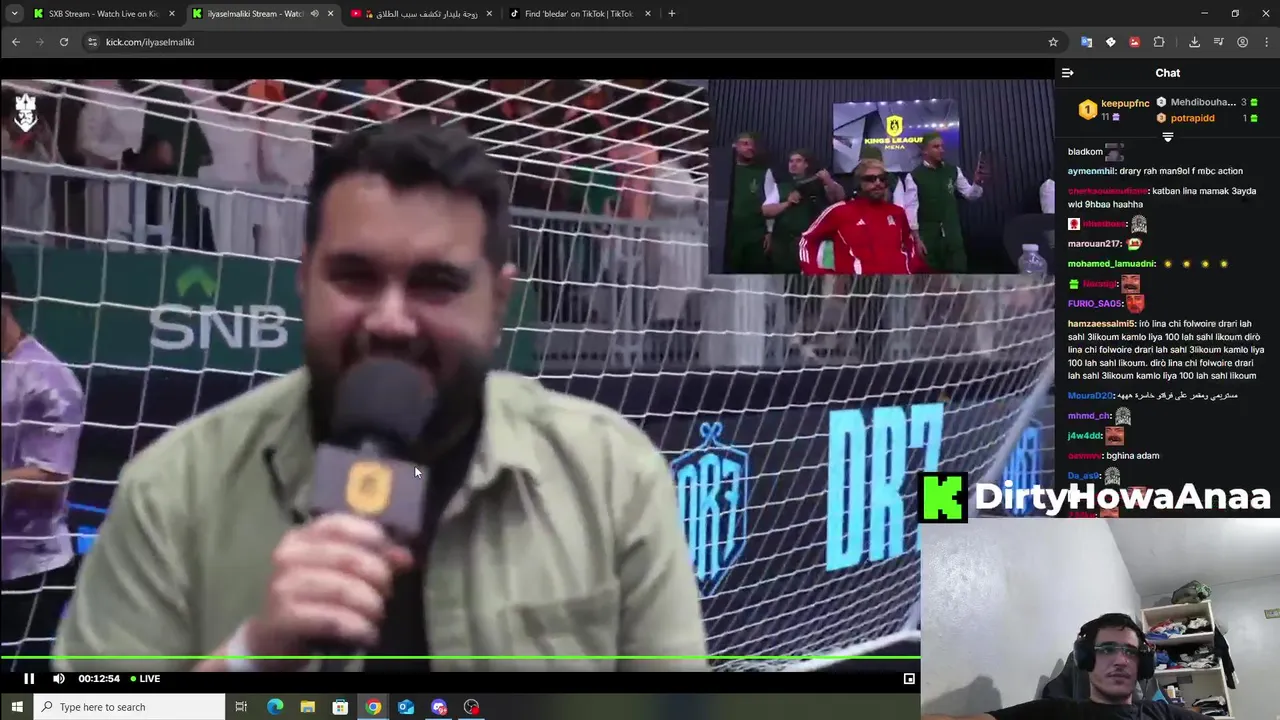Image resolution: width=1280 pixels, height=720 pixels.
Task: Expand the gift leaderboard chevron
Action: click(x=1167, y=137)
